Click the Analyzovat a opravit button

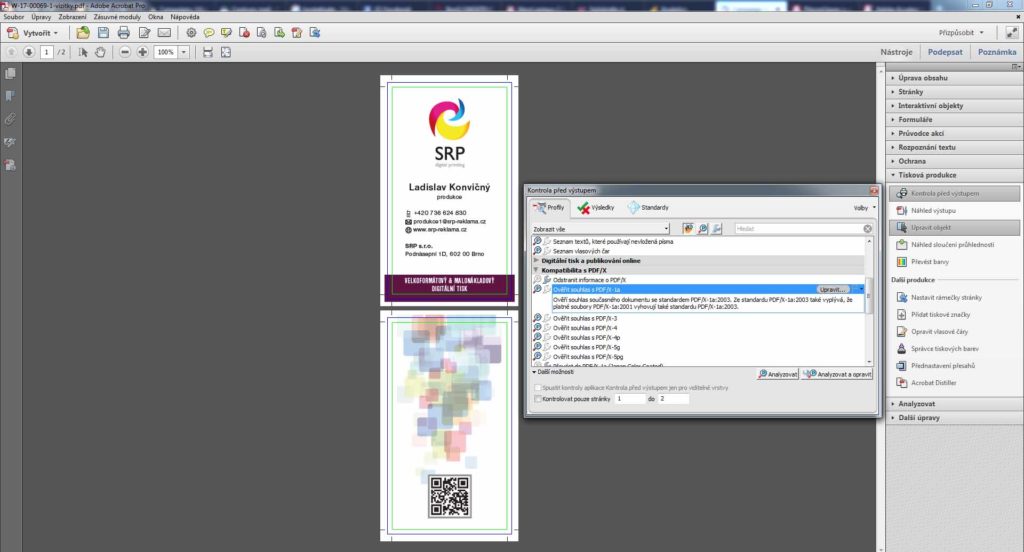pyautogui.click(x=838, y=374)
